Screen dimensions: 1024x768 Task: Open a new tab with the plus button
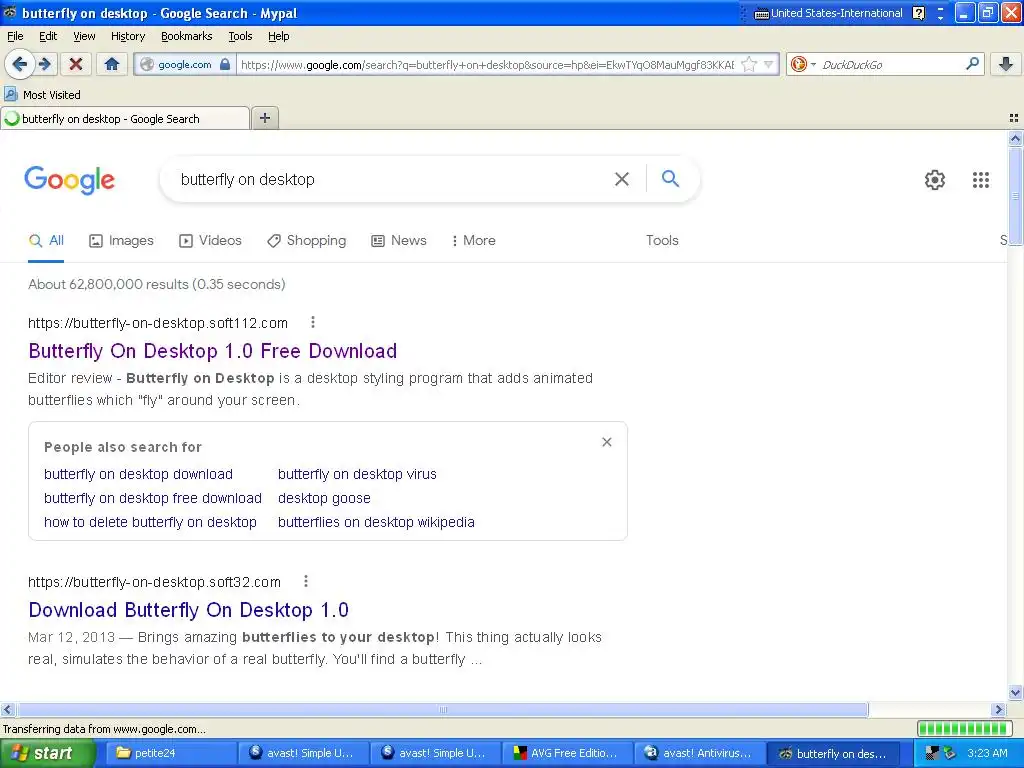[264, 118]
